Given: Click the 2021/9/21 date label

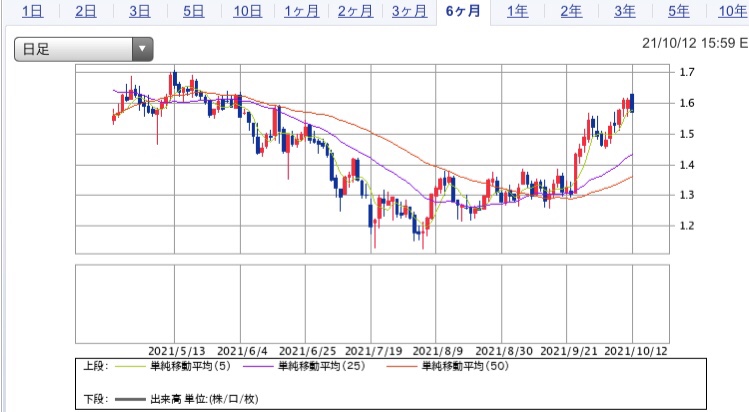Looking at the screenshot, I should point(569,351).
